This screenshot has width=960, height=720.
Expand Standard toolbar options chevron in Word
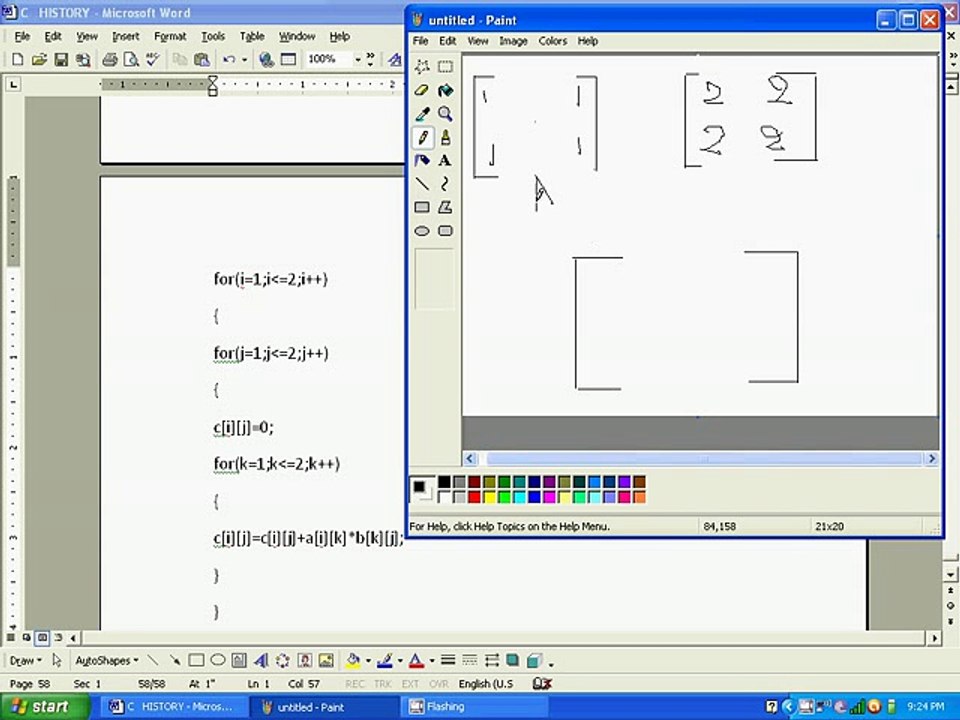370,59
